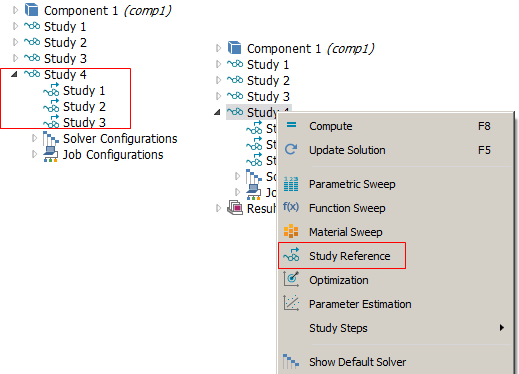519x374 pixels.
Task: Click the Parameter Estimation chart icon
Action: pyautogui.click(x=291, y=303)
